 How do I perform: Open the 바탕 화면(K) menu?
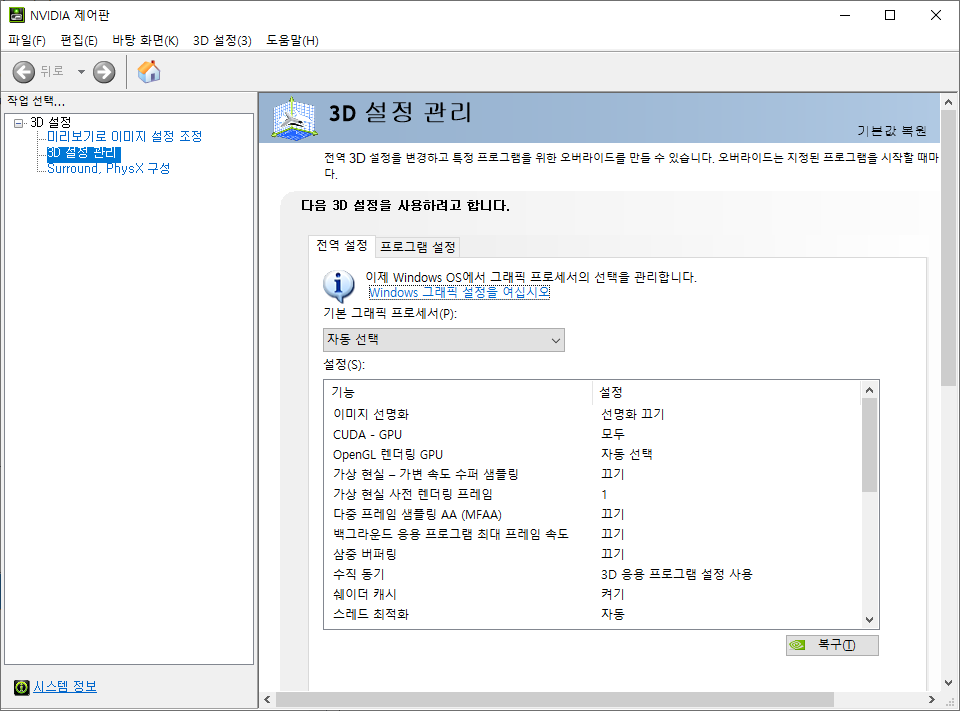click(x=145, y=40)
